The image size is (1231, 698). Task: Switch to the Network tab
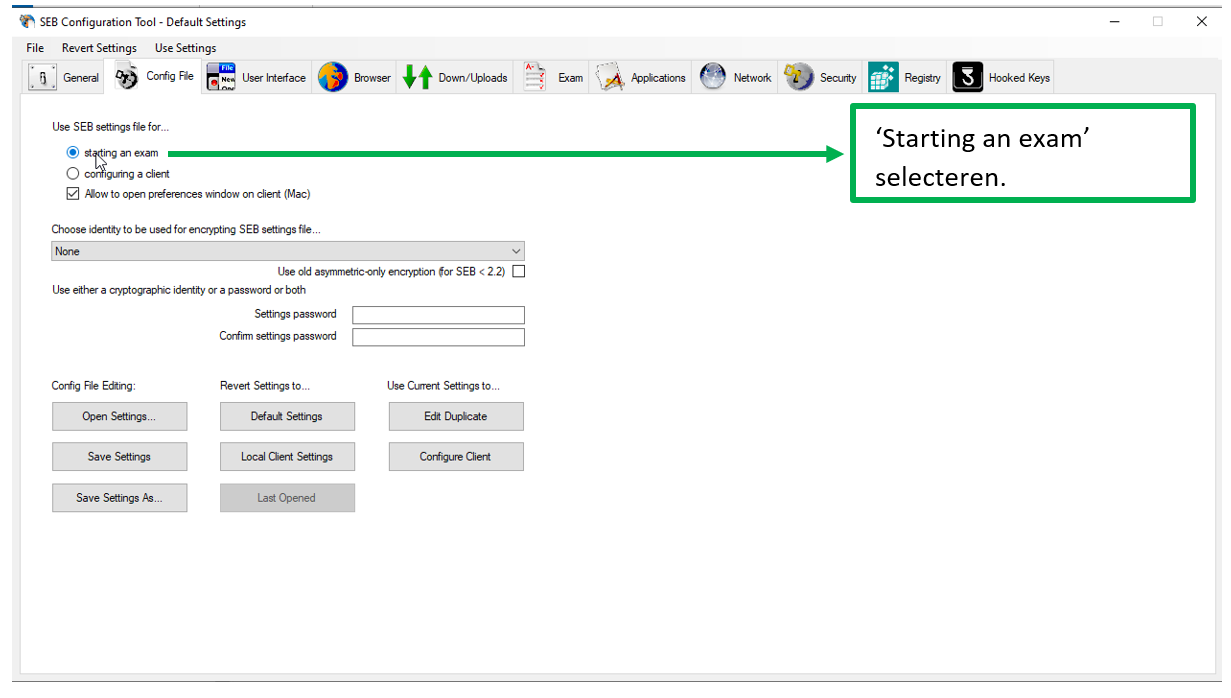coord(735,77)
